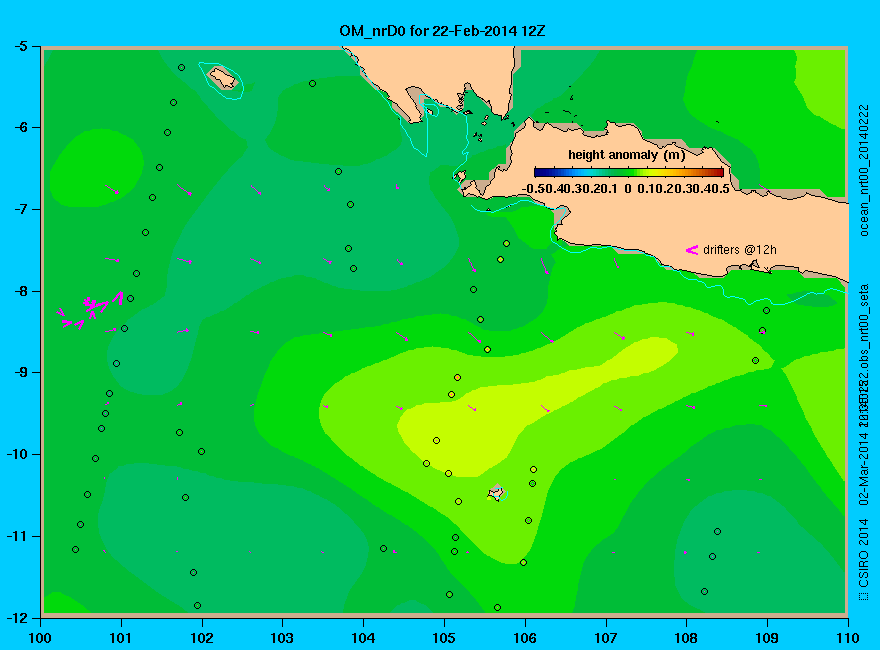880x650 pixels.
Task: Click the vertical 'ocean_nrt00_20140222' side label
Action: pyautogui.click(x=864, y=170)
